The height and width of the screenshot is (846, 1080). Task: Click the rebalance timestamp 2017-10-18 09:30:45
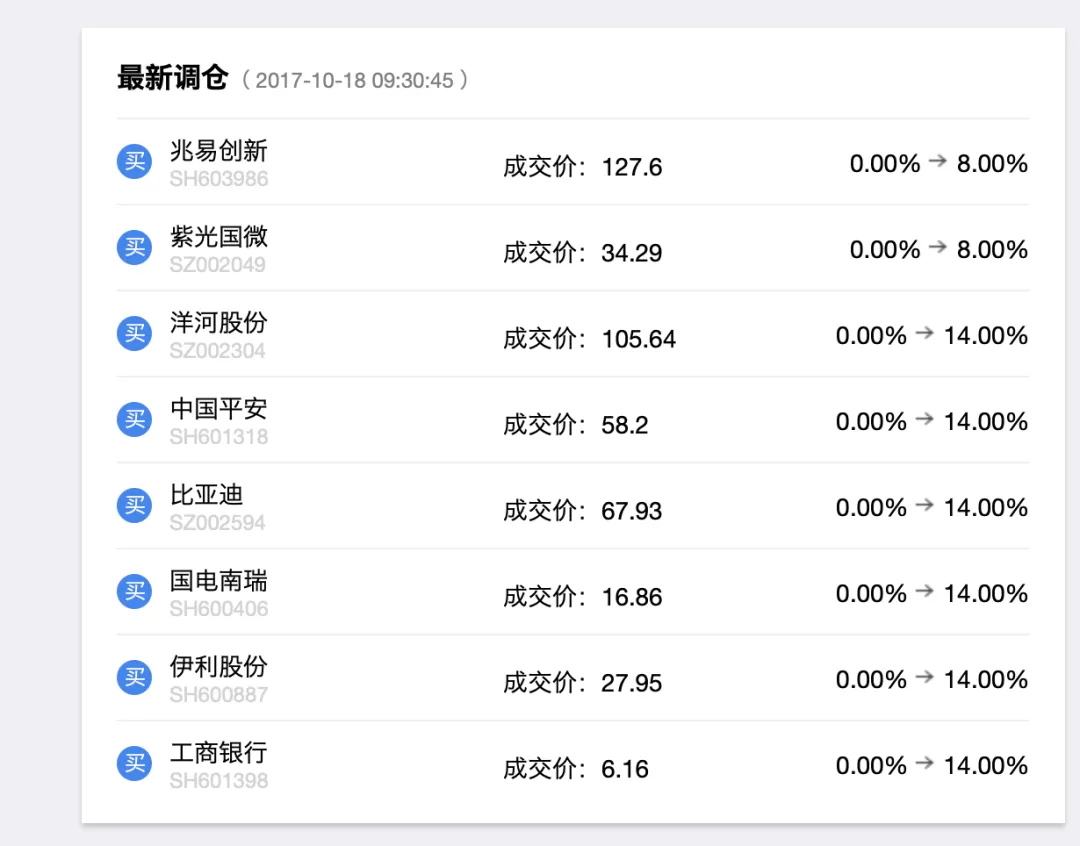coord(354,81)
